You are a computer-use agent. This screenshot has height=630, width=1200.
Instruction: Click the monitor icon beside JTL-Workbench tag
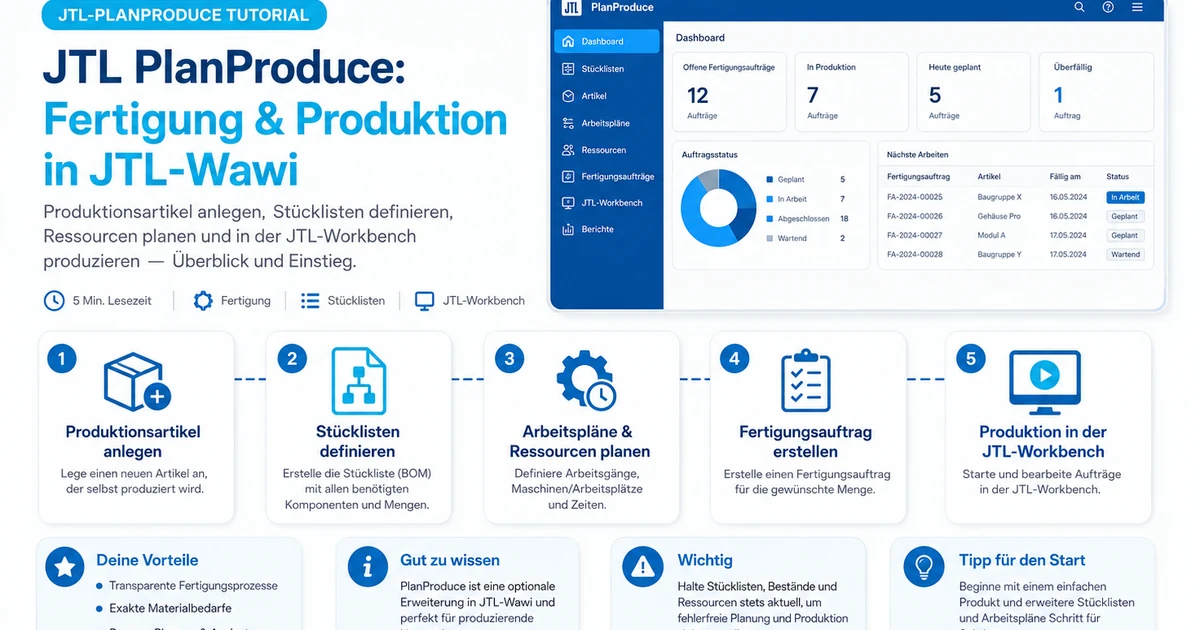click(x=425, y=301)
